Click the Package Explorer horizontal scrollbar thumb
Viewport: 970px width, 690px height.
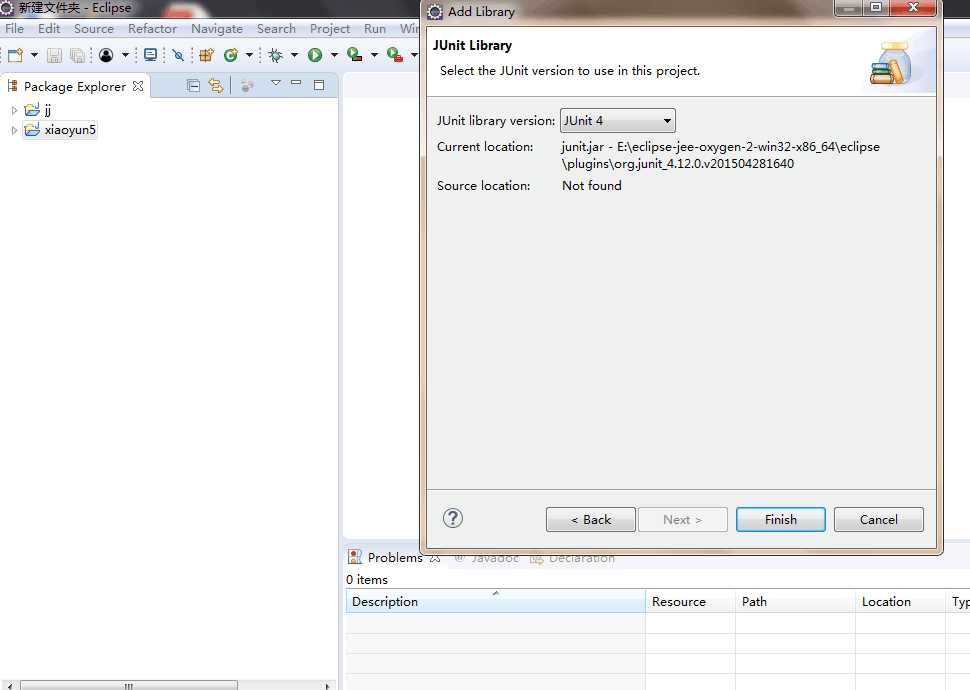(x=129, y=686)
